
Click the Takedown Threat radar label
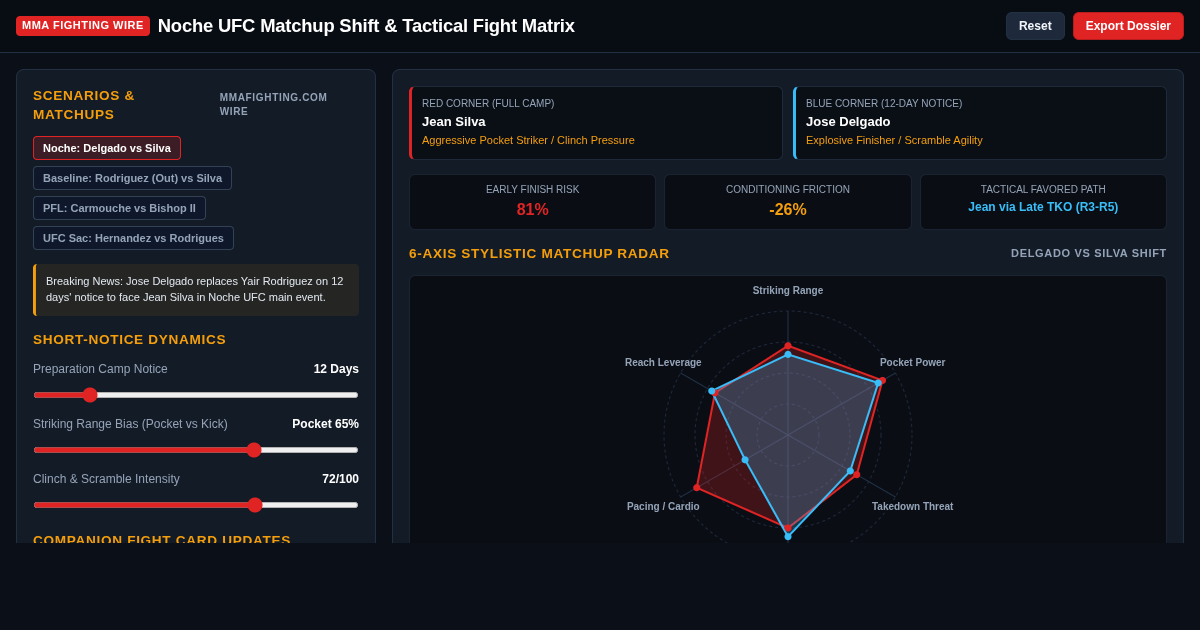coord(912,507)
